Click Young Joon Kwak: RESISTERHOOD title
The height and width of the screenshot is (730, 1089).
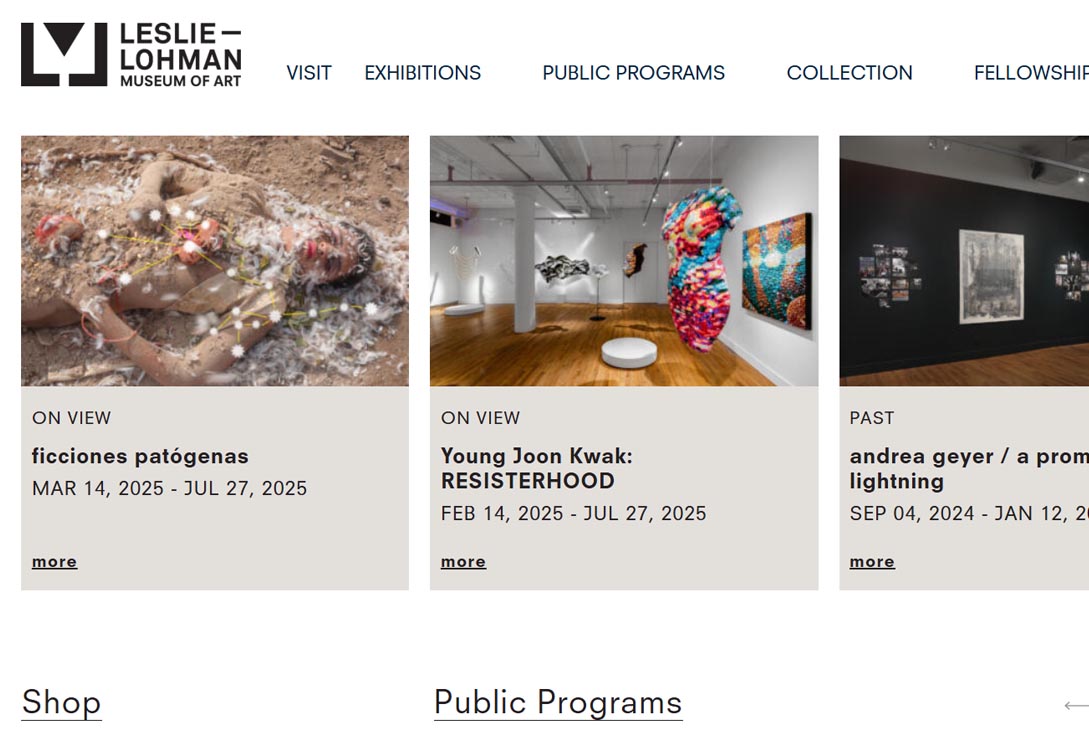pyautogui.click(x=537, y=468)
